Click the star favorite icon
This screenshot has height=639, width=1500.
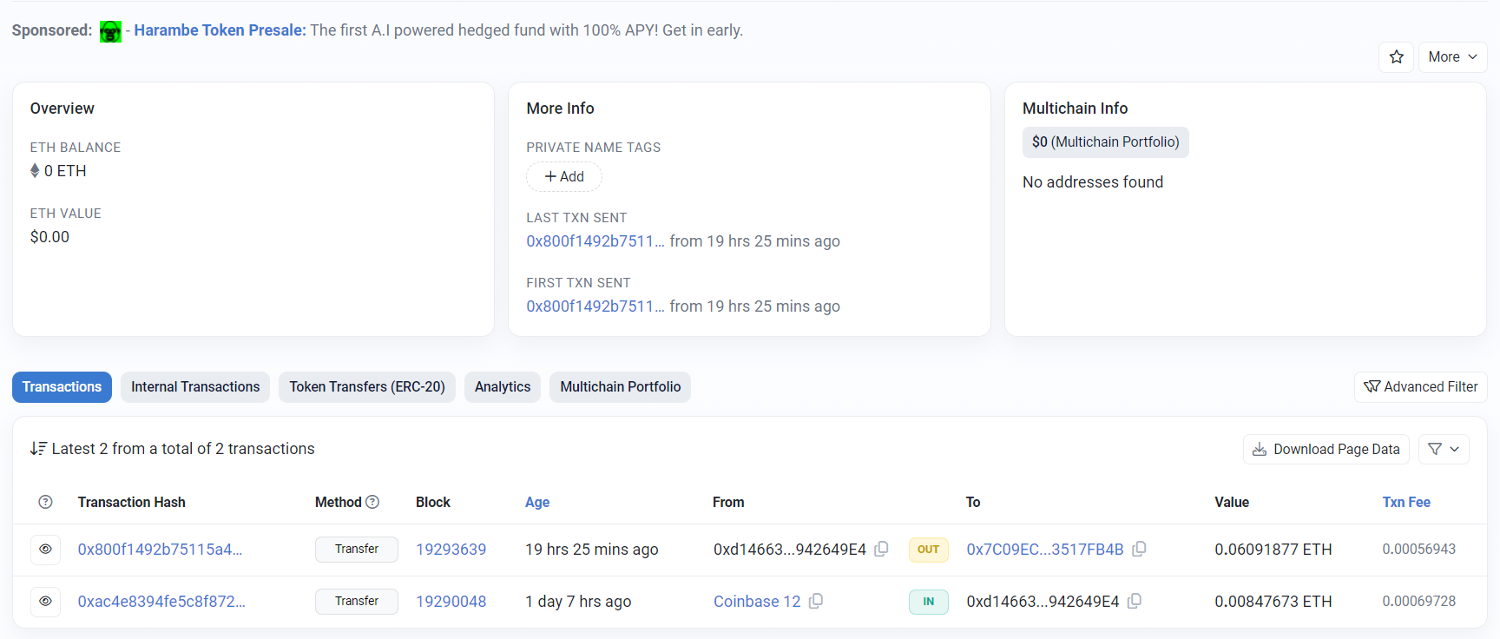(1396, 57)
